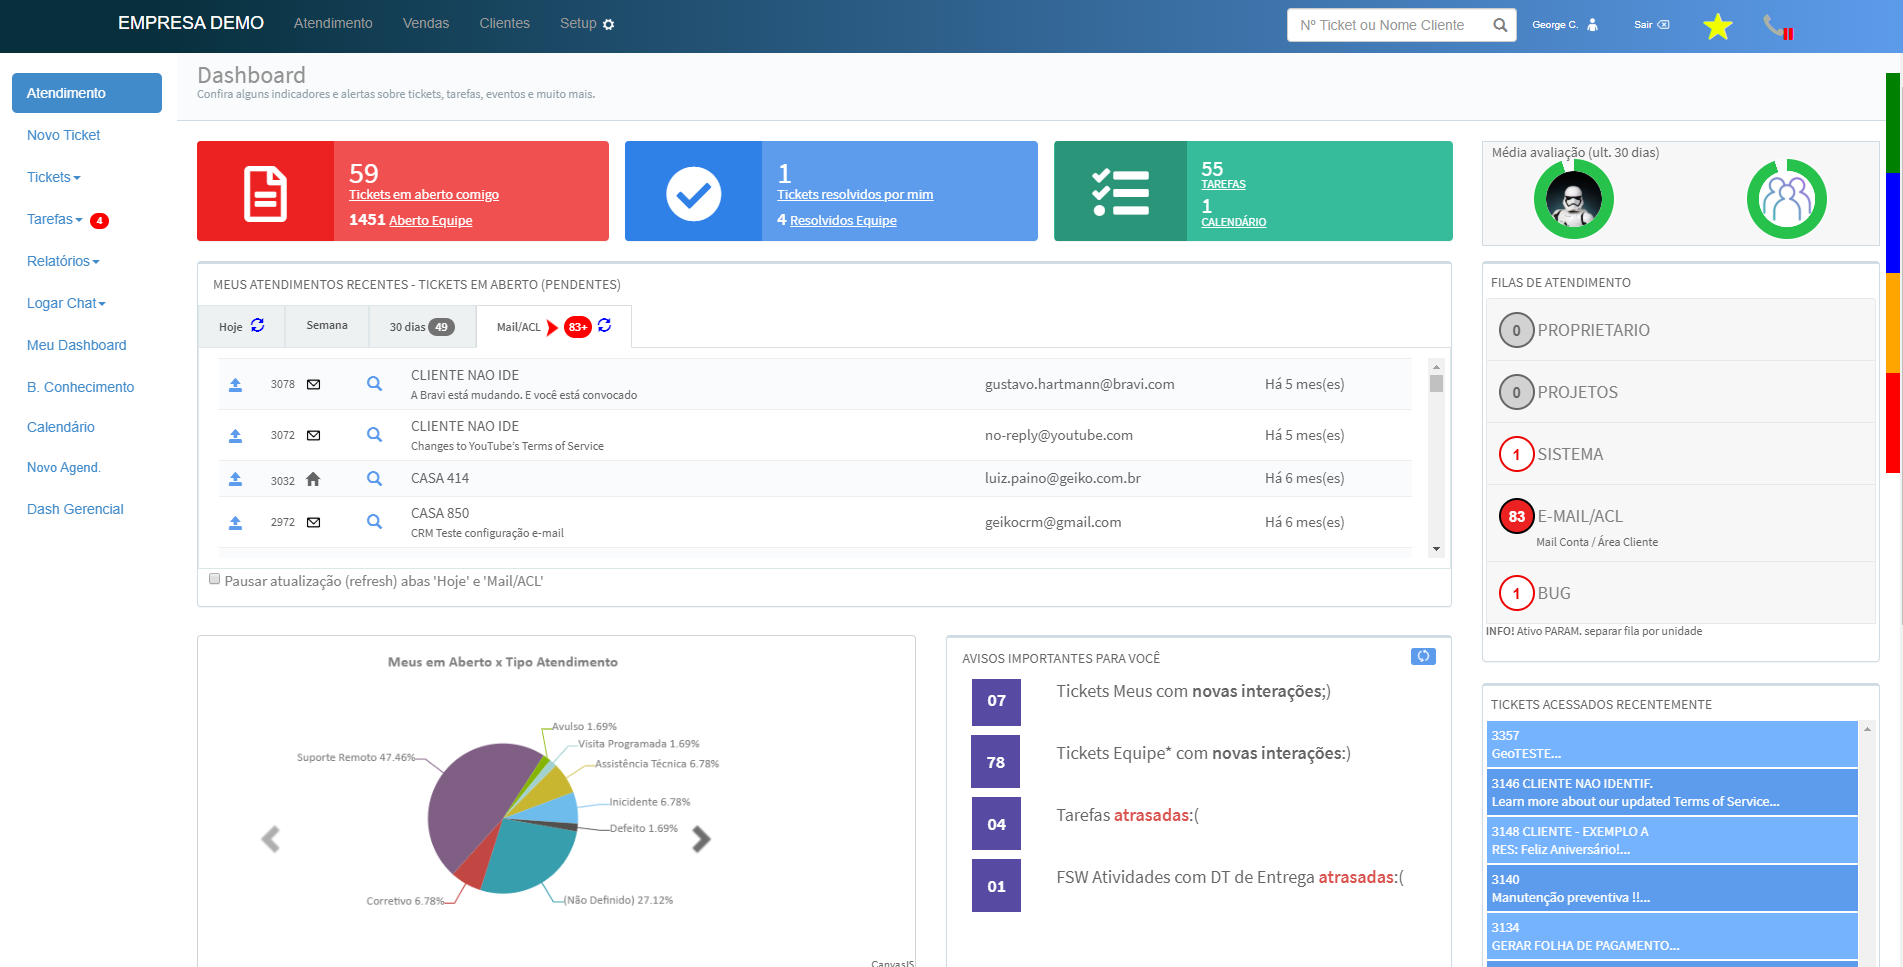
Task: Open recently accessed ticket 3357 GeoTESTE
Action: [x=1671, y=744]
